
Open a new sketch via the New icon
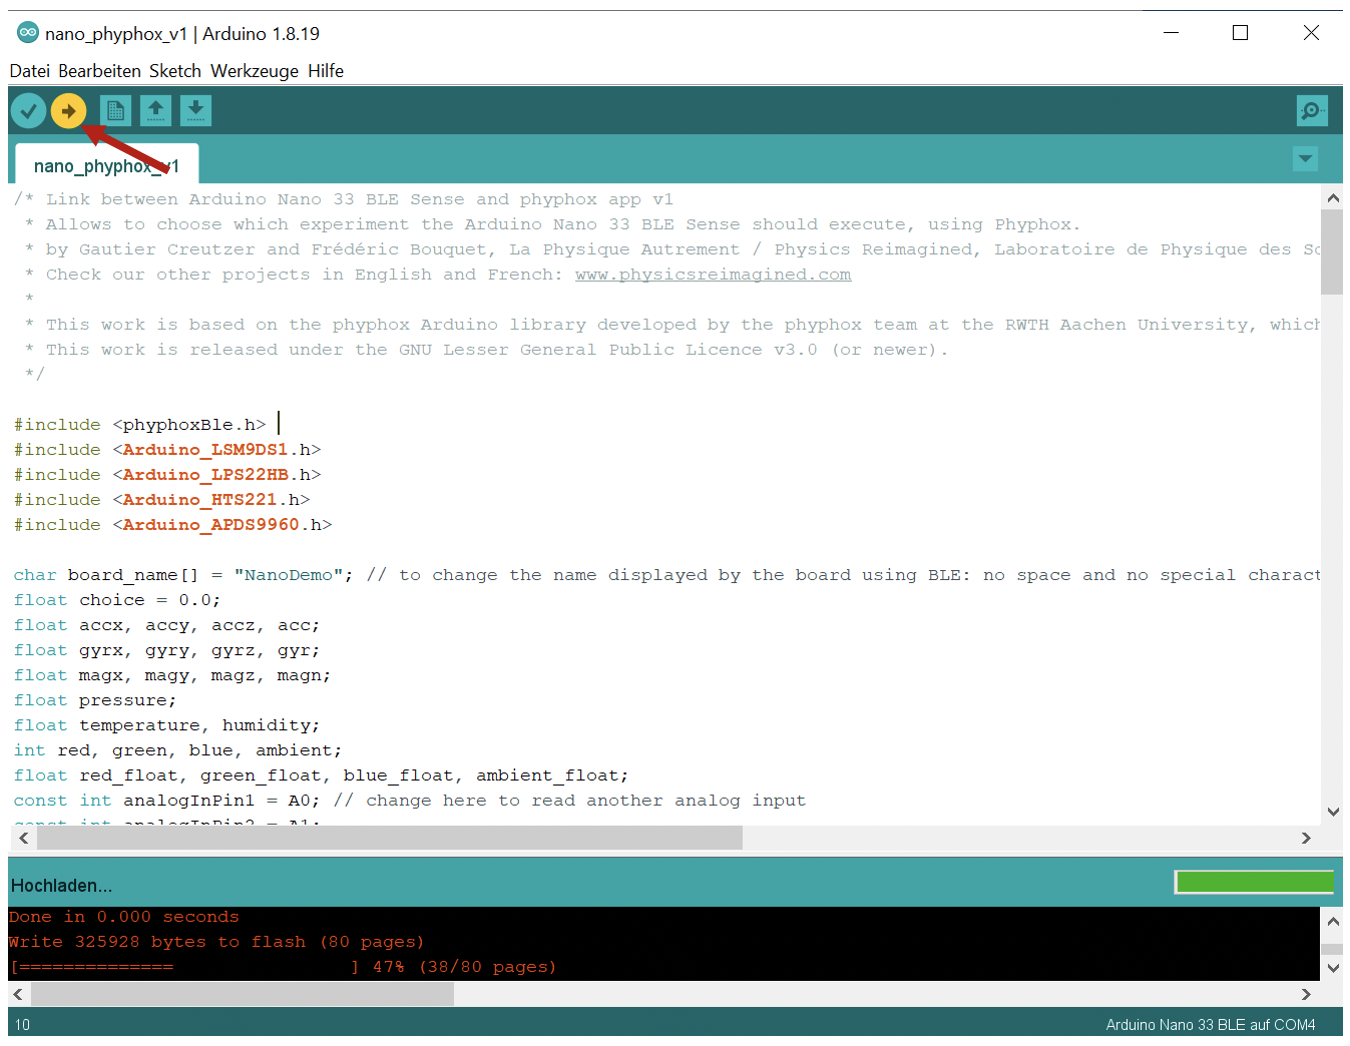115,110
